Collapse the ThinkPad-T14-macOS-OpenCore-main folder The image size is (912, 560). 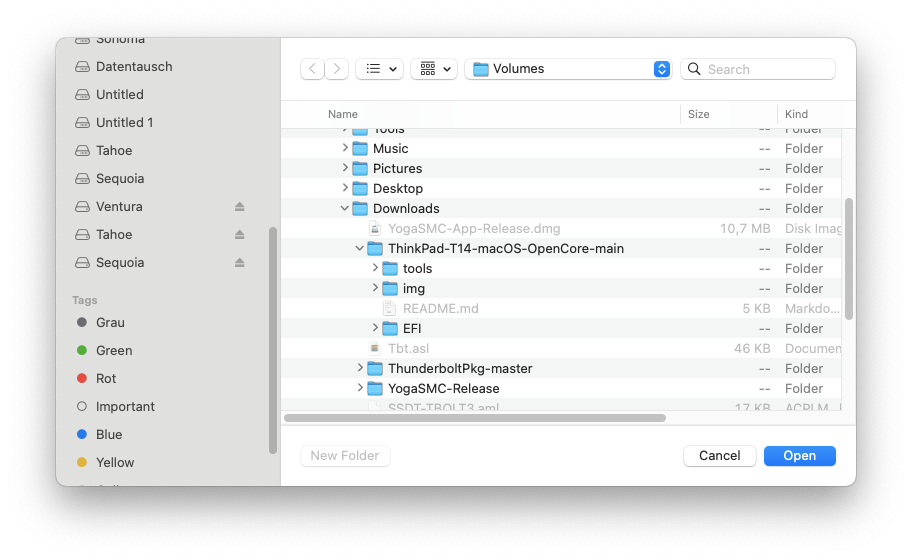360,248
